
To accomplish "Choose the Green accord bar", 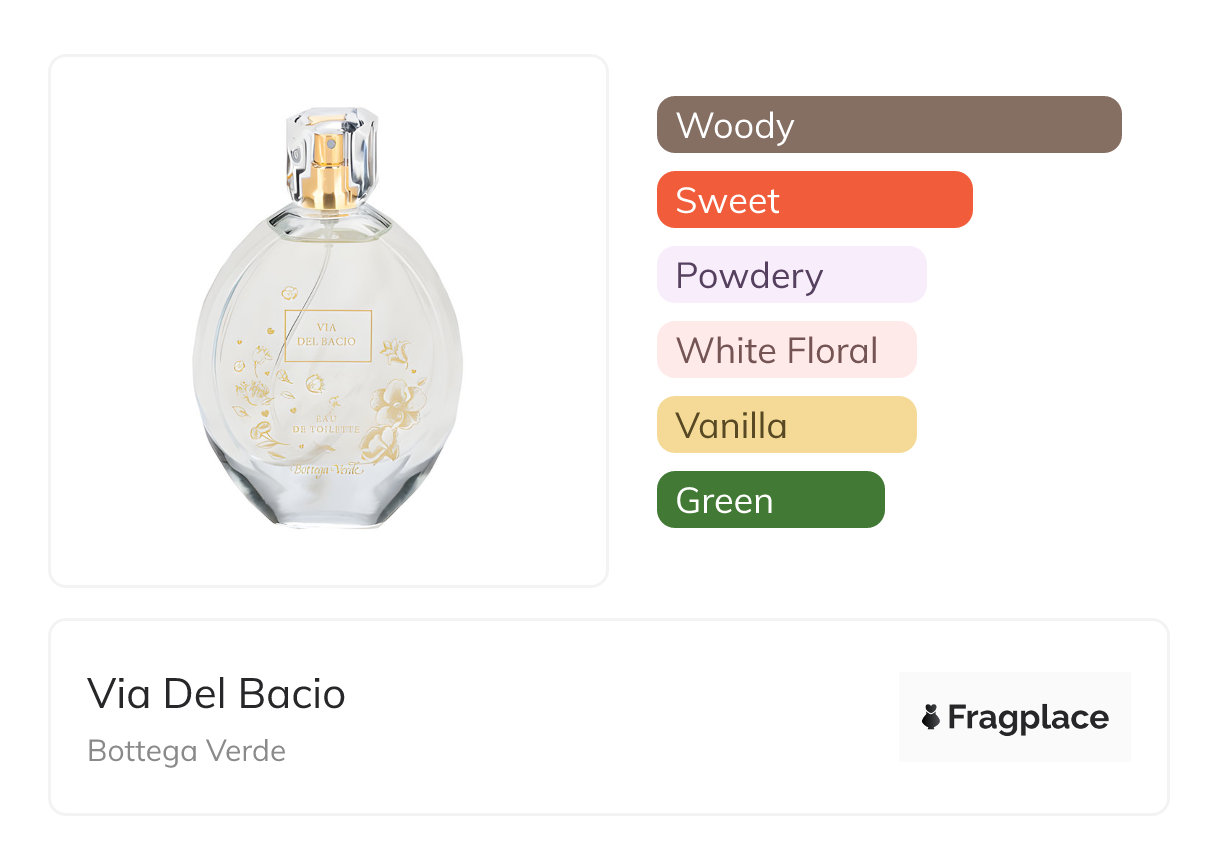I will tap(770, 500).
